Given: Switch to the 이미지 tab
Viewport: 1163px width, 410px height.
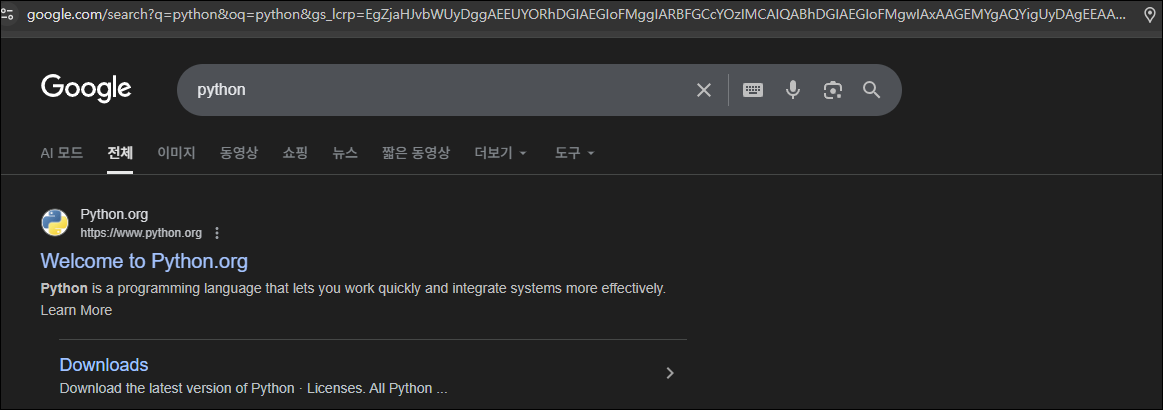Looking at the screenshot, I should (x=177, y=153).
